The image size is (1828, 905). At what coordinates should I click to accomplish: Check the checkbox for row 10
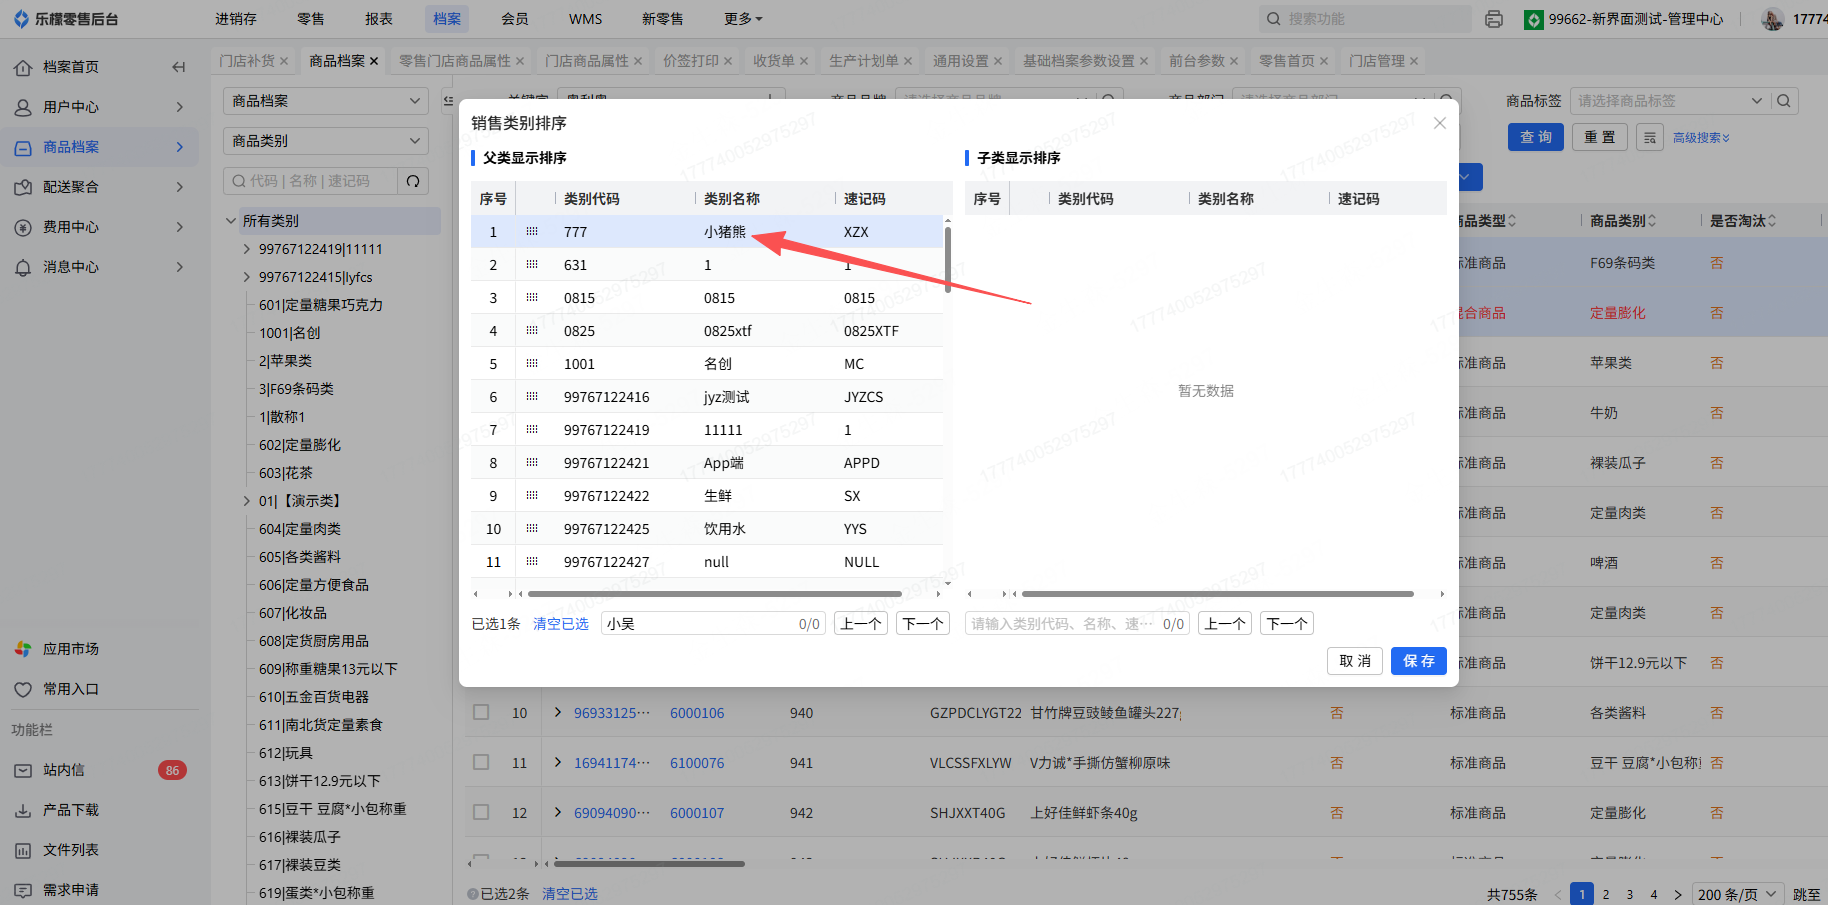pyautogui.click(x=481, y=713)
